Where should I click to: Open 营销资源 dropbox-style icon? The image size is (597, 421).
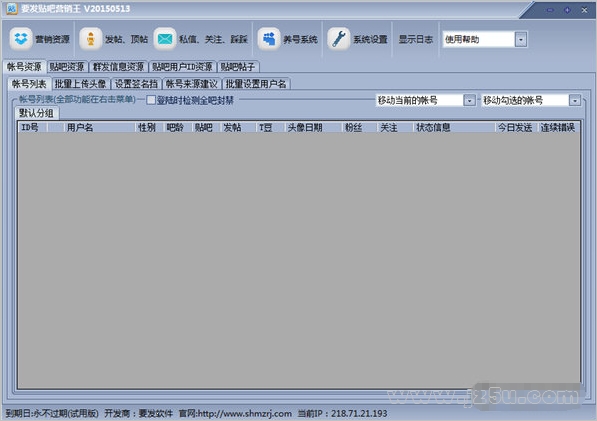click(x=21, y=39)
